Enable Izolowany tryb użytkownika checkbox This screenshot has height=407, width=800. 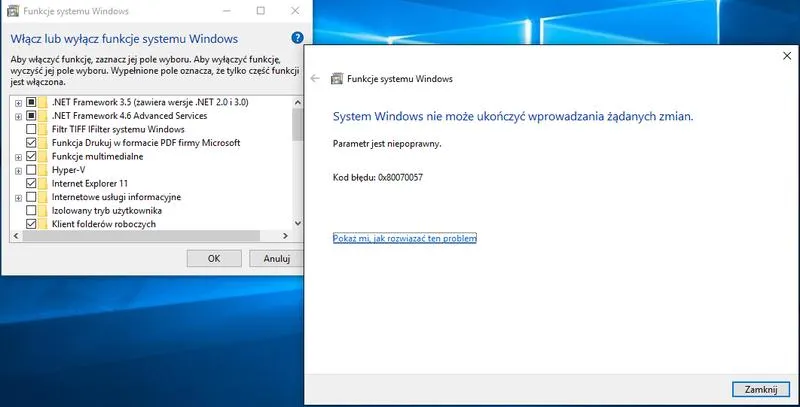[31, 210]
